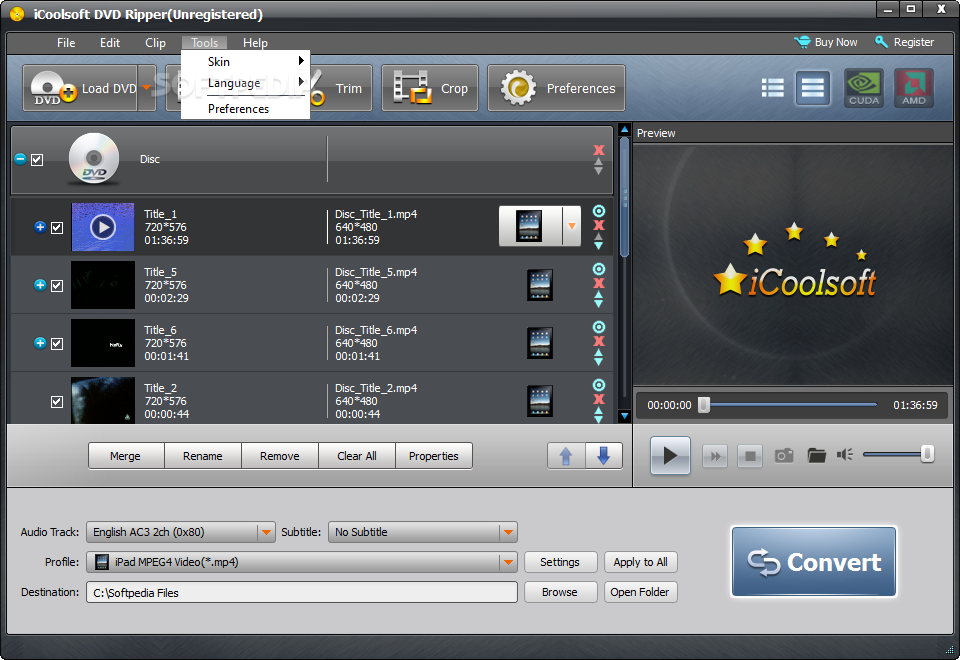Click the fast forward preview button

tap(715, 456)
